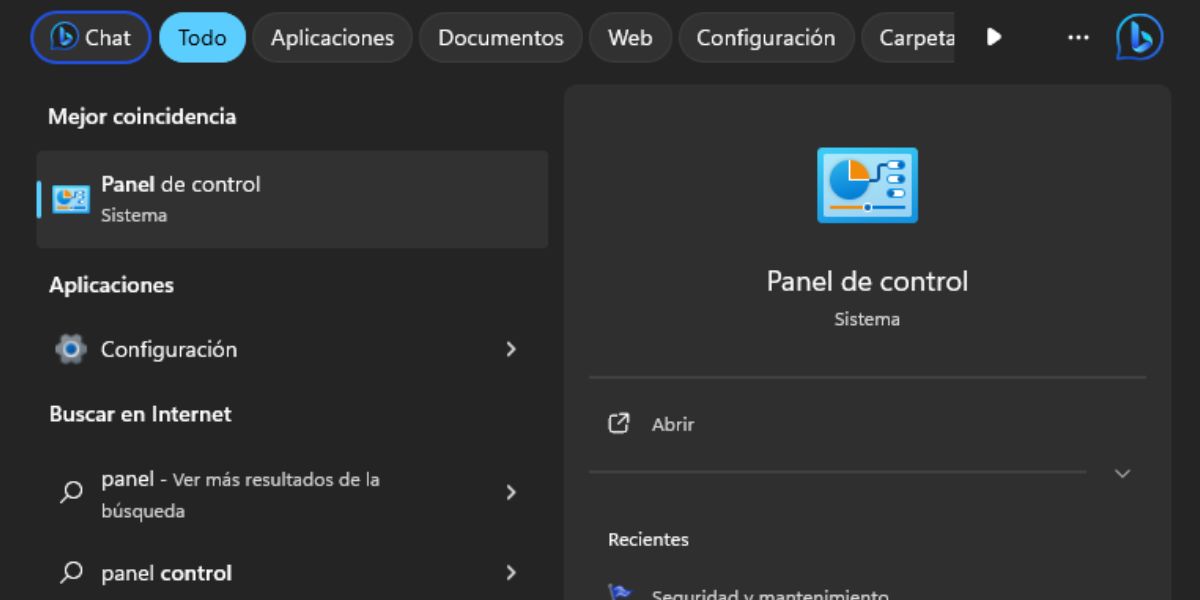Click the Seguridad y mantenimiento flag icon
Viewport: 1200px width, 600px height.
click(x=620, y=592)
